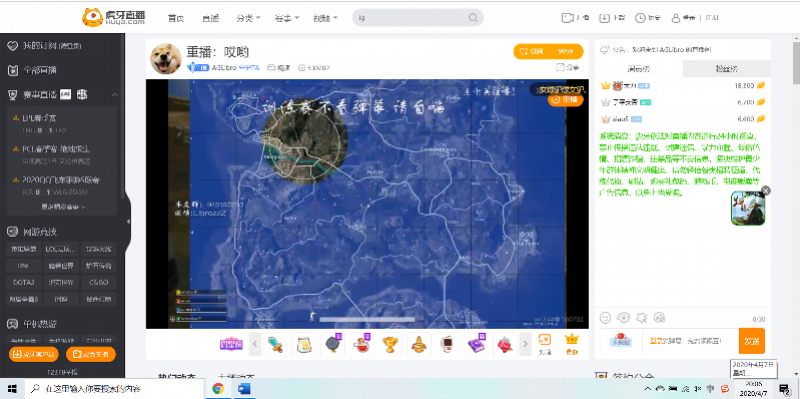Image resolution: width=800 pixels, height=399 pixels.
Task: Open the floating game ad thumbnail
Action: click(747, 208)
